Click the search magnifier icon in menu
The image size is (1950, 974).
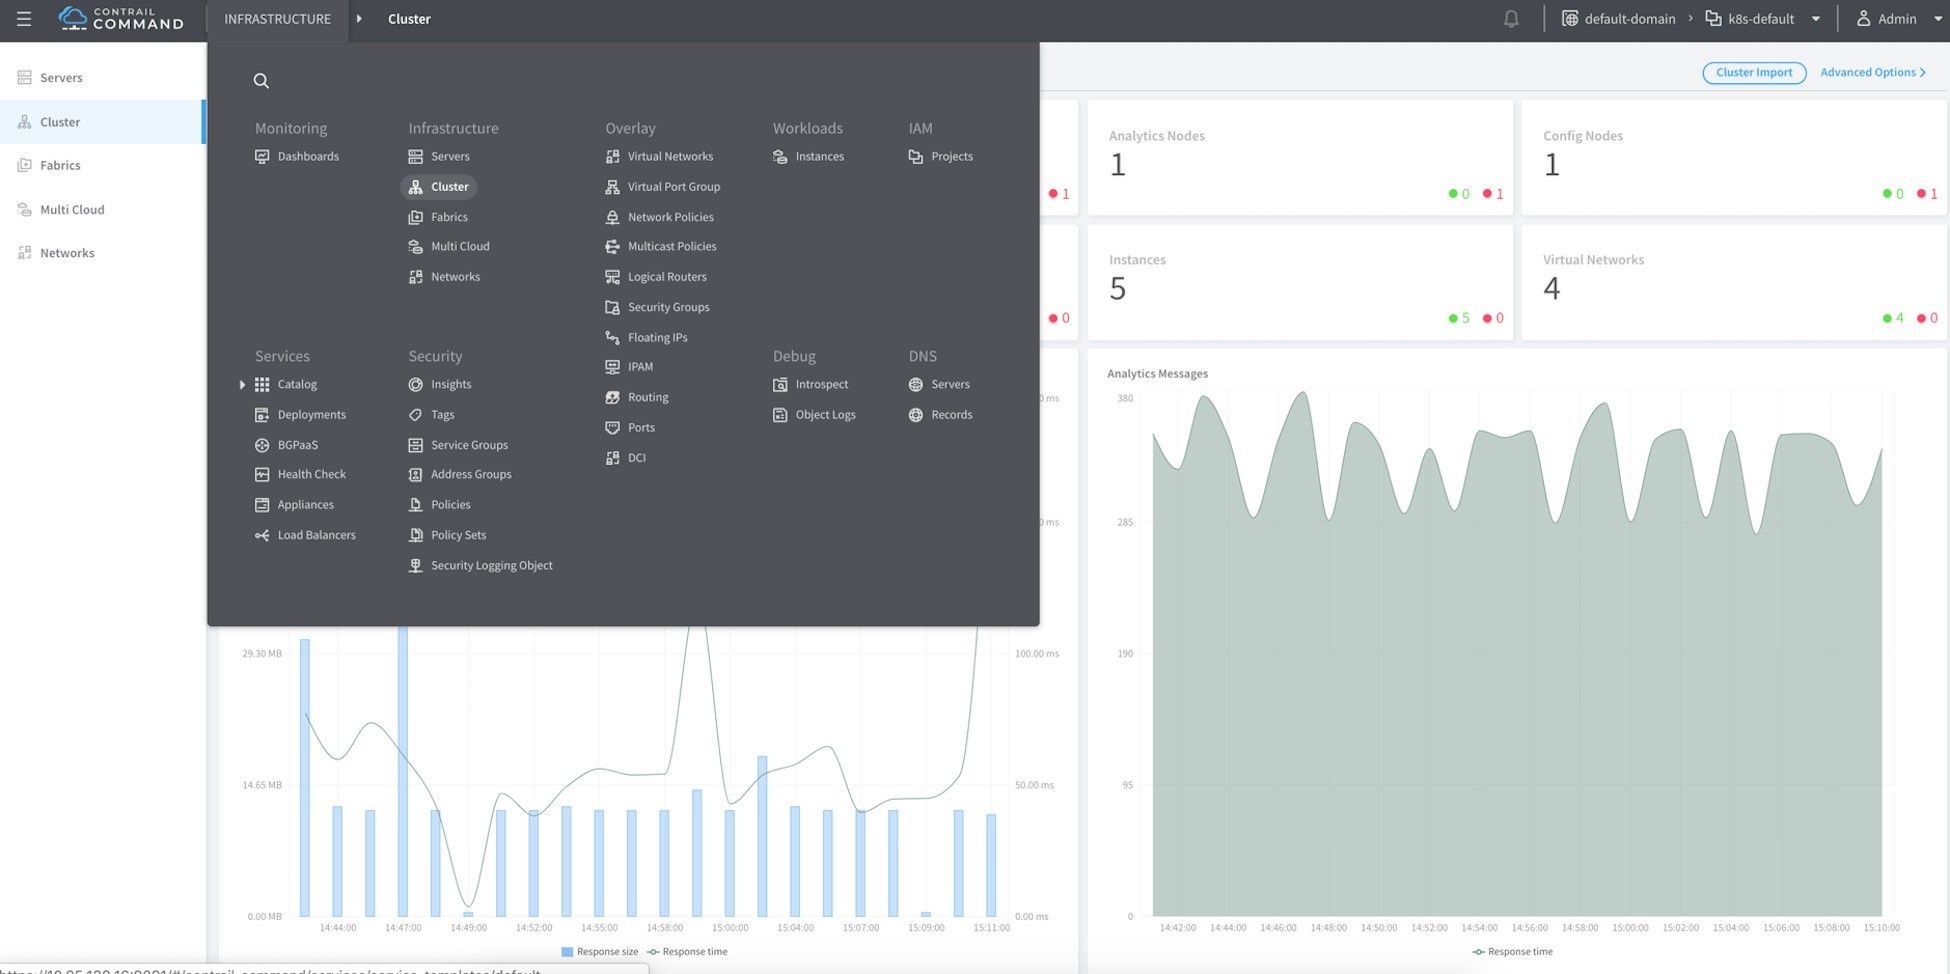[261, 81]
